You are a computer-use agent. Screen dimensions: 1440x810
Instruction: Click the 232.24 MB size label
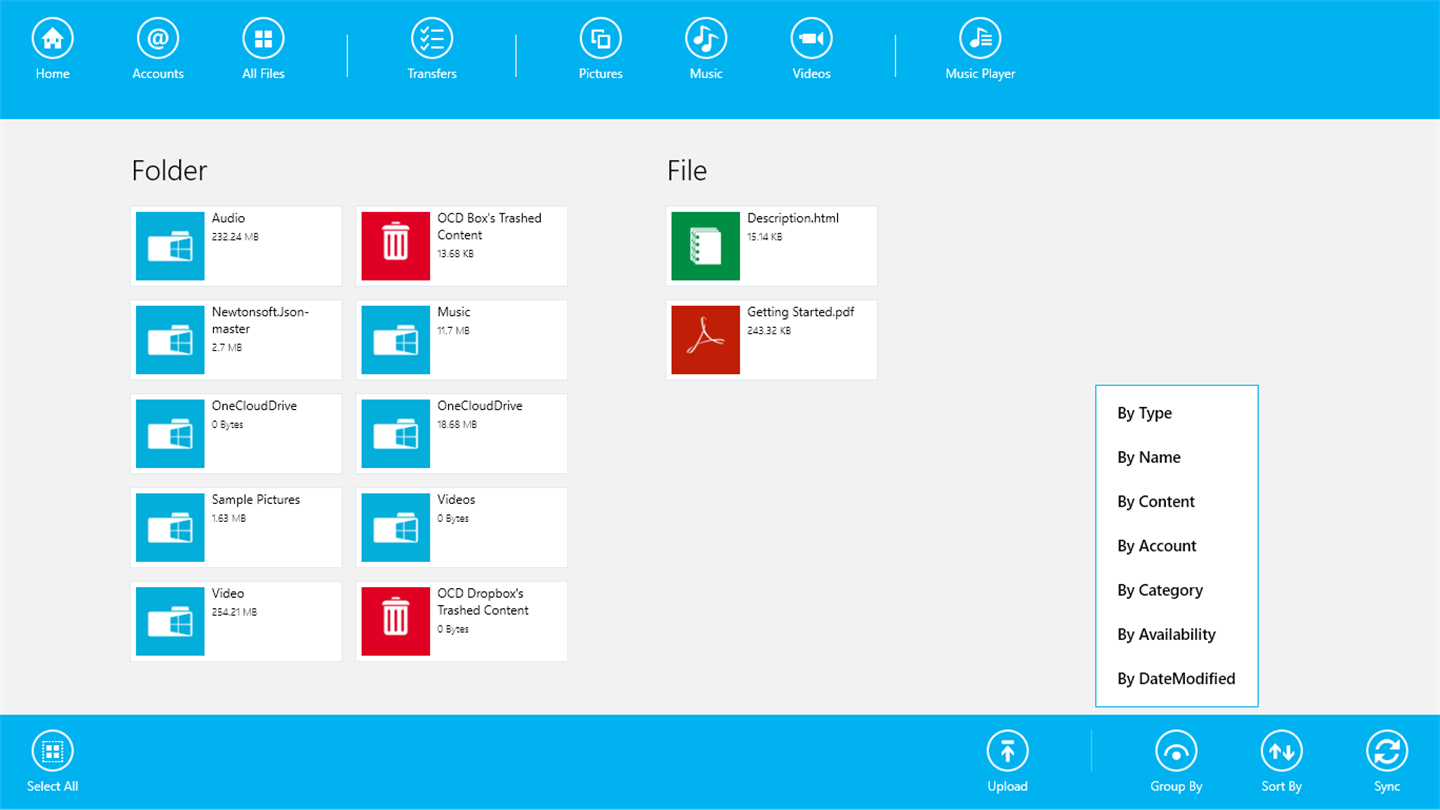coord(235,237)
